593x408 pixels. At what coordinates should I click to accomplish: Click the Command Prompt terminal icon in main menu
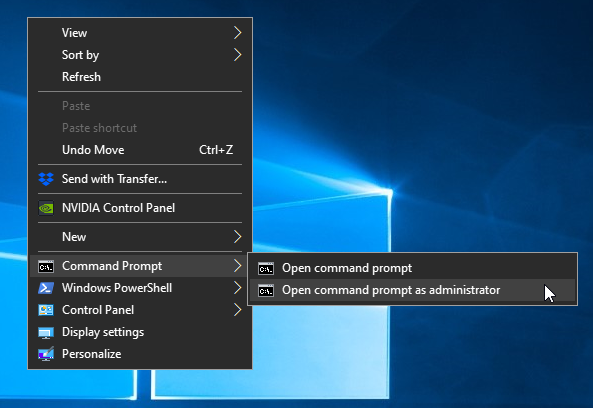click(x=46, y=266)
